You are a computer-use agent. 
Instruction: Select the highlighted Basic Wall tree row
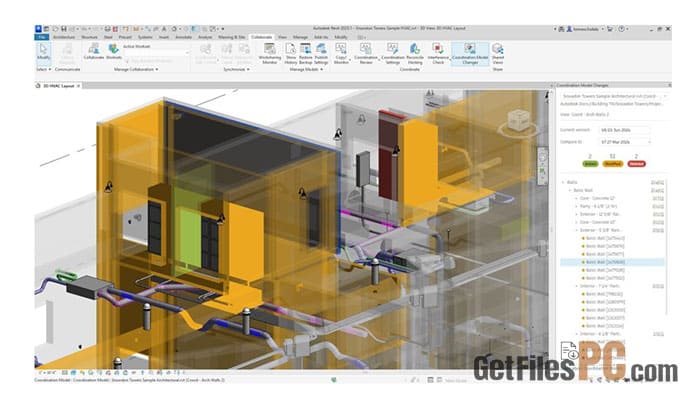click(612, 262)
